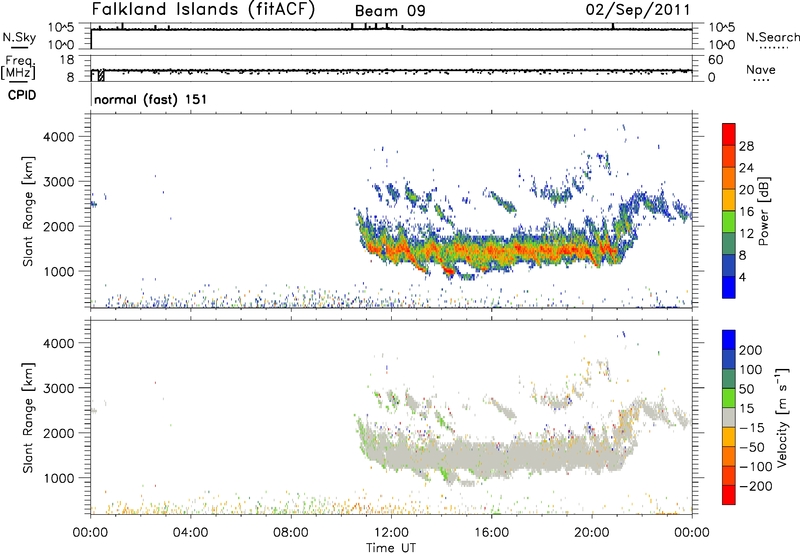This screenshot has width=800, height=554.
Task: Click the 'CPID' label
Action: pyautogui.click(x=22, y=95)
